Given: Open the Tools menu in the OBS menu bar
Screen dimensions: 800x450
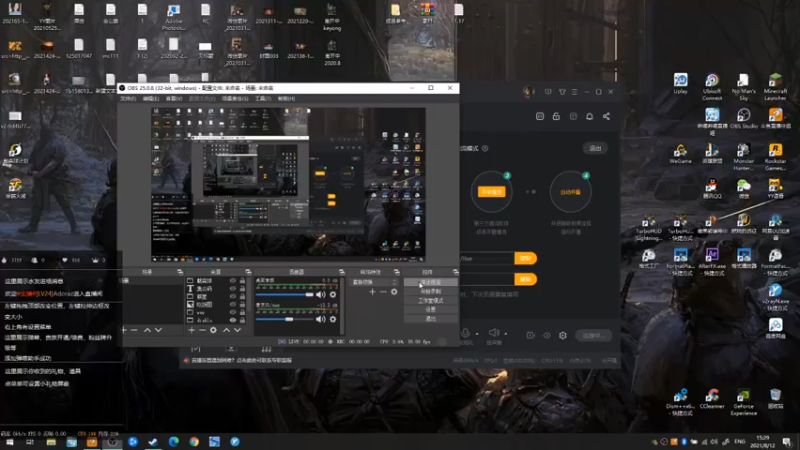Looking at the screenshot, I should pos(263,98).
